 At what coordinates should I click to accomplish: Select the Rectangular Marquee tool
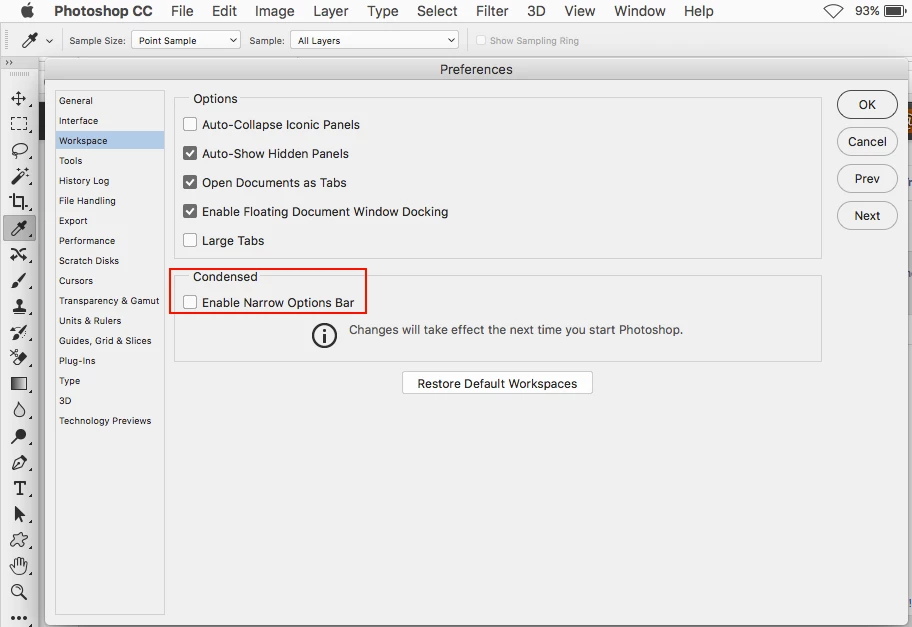(19, 124)
